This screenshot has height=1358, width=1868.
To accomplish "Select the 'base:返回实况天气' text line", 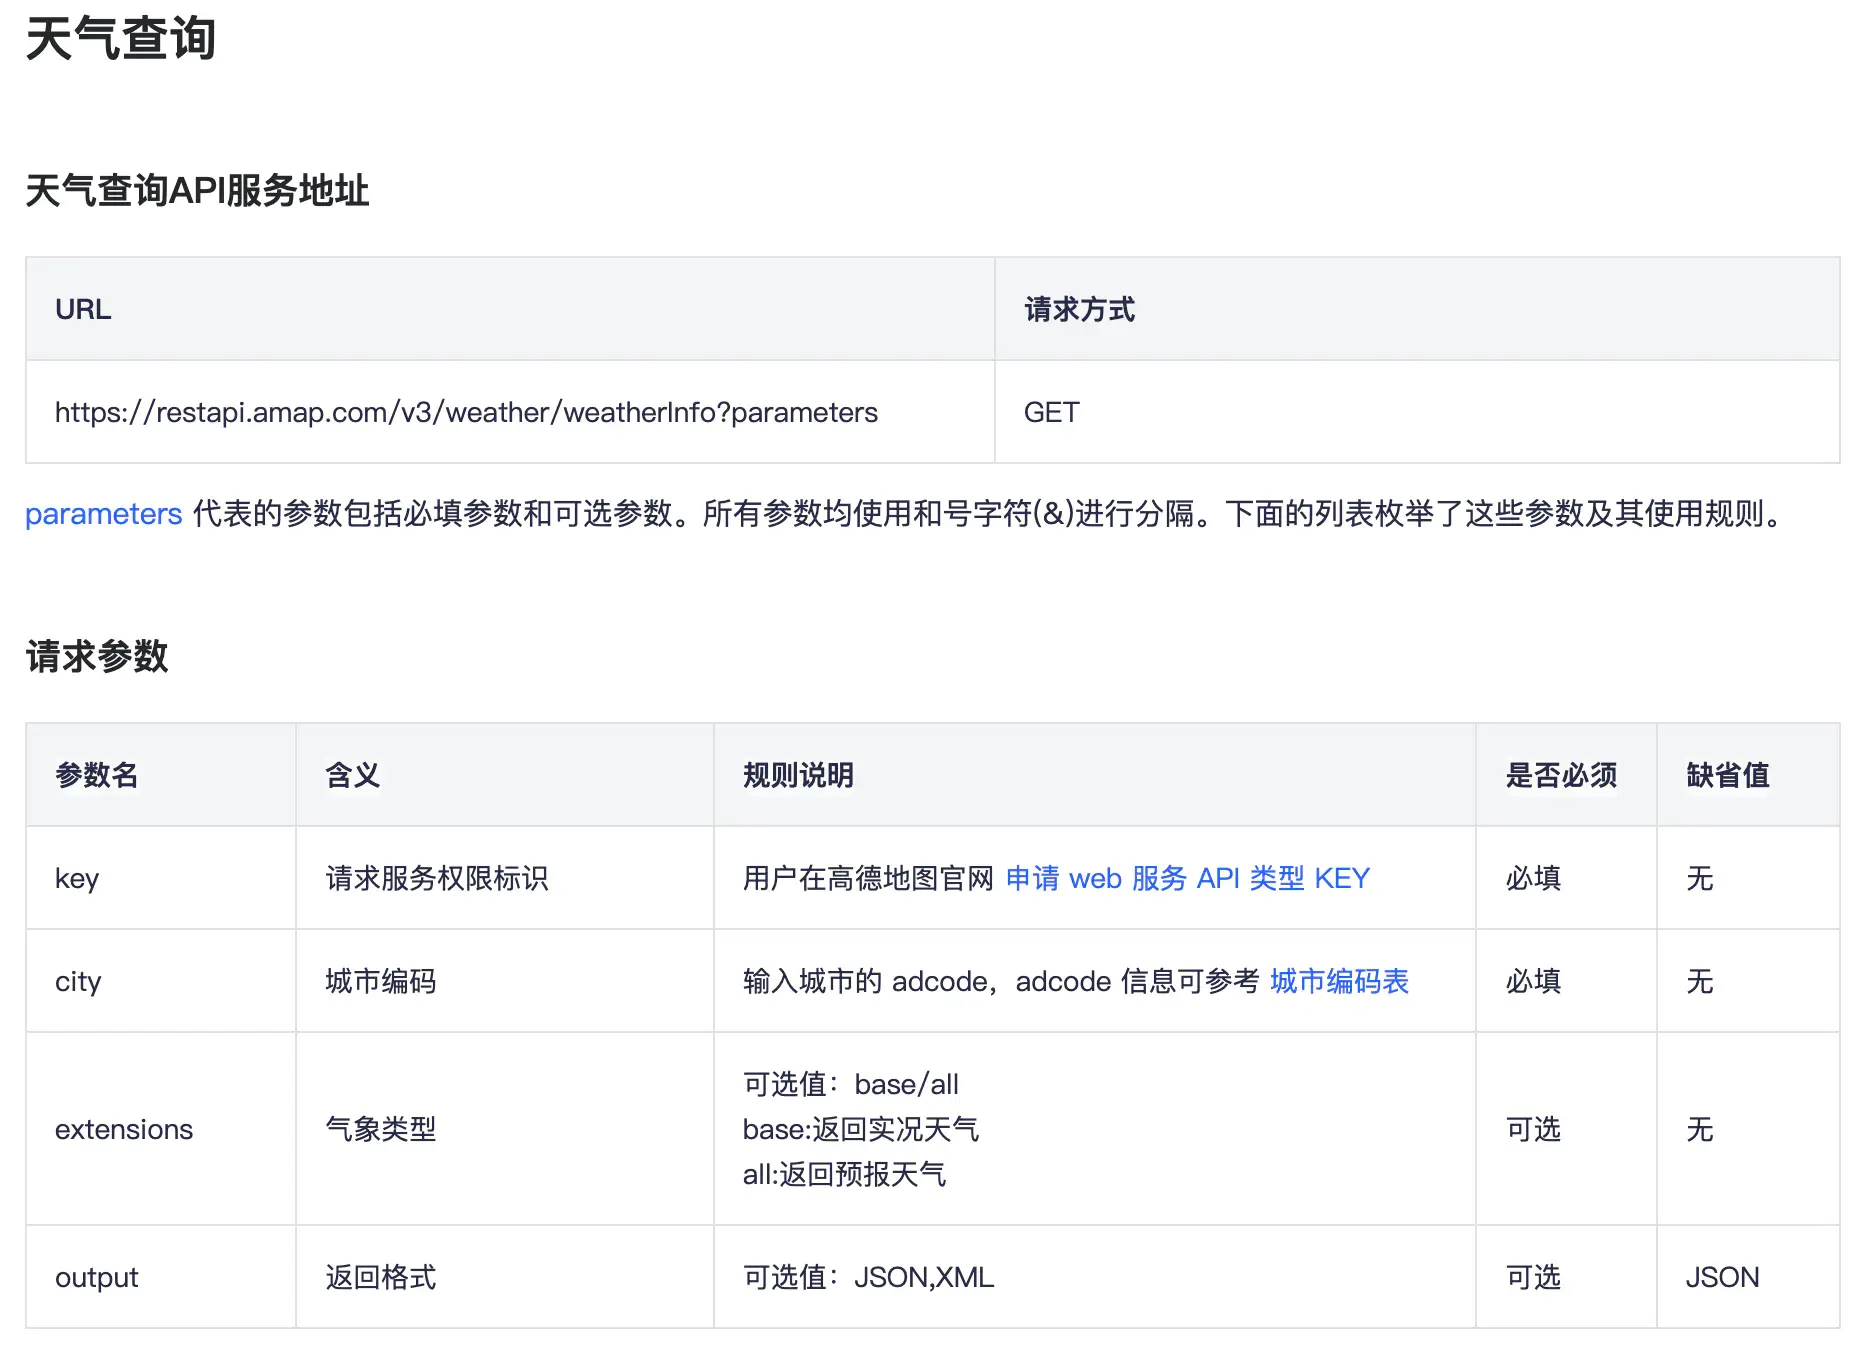I will [861, 1129].
